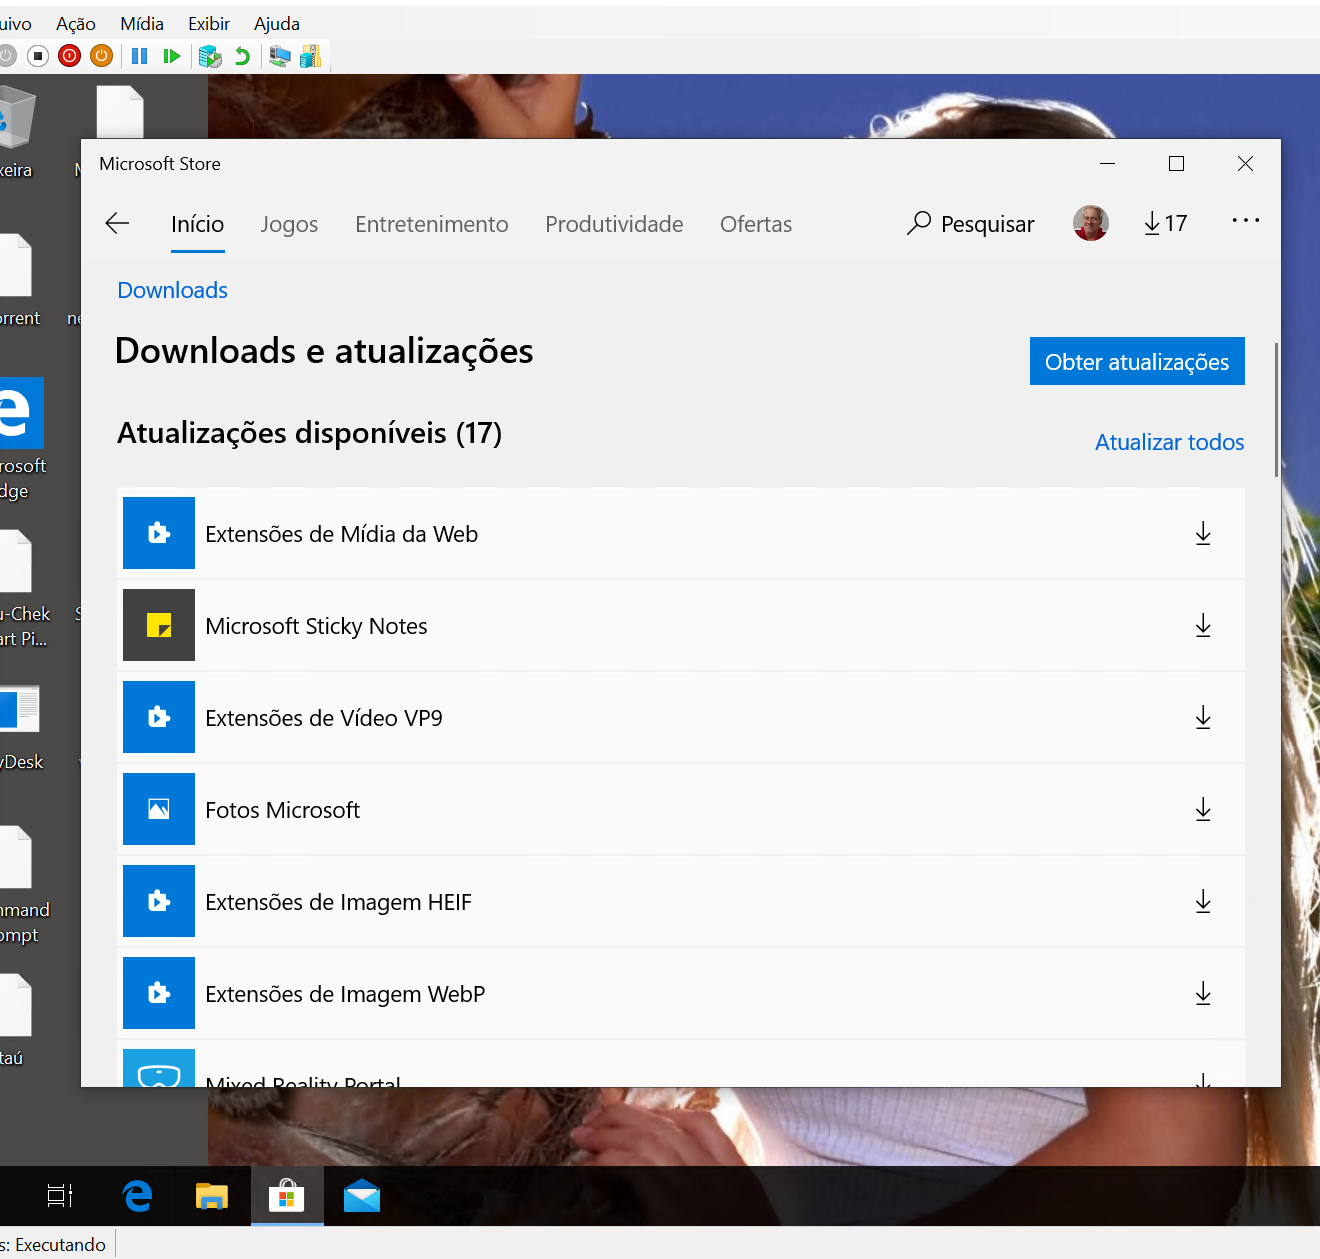Select the Produtividade tab
Screen dimensions: 1320x1259
(x=614, y=224)
